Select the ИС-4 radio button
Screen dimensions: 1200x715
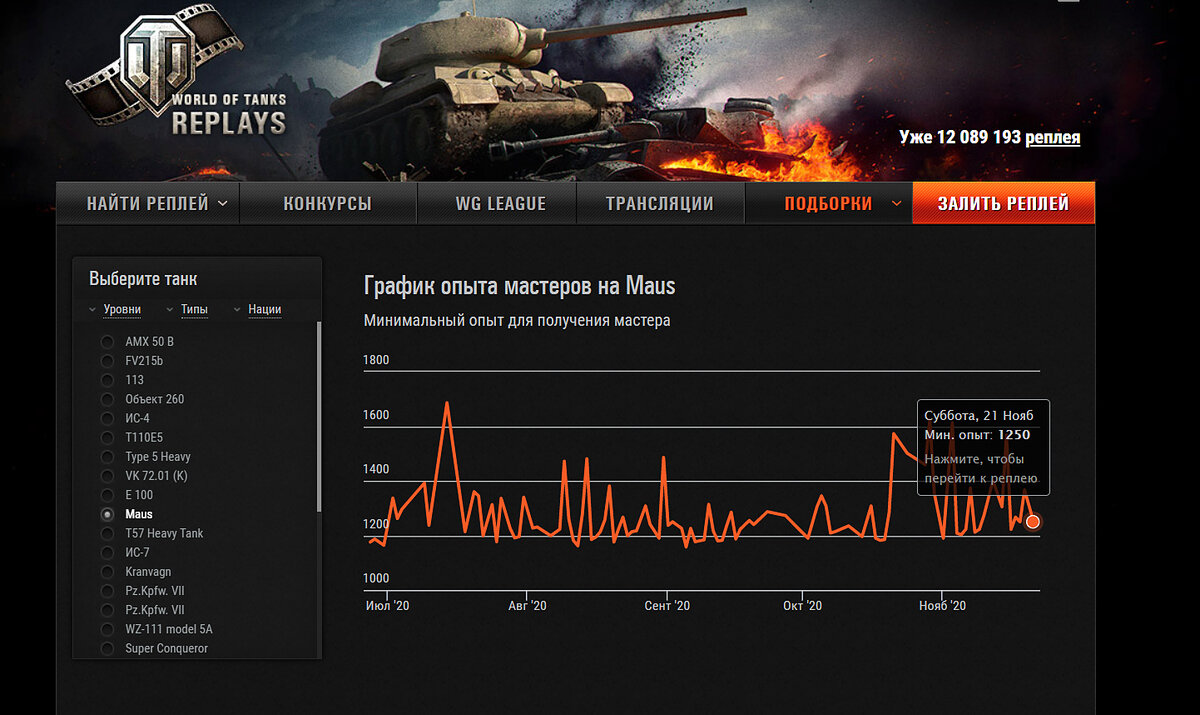click(107, 419)
